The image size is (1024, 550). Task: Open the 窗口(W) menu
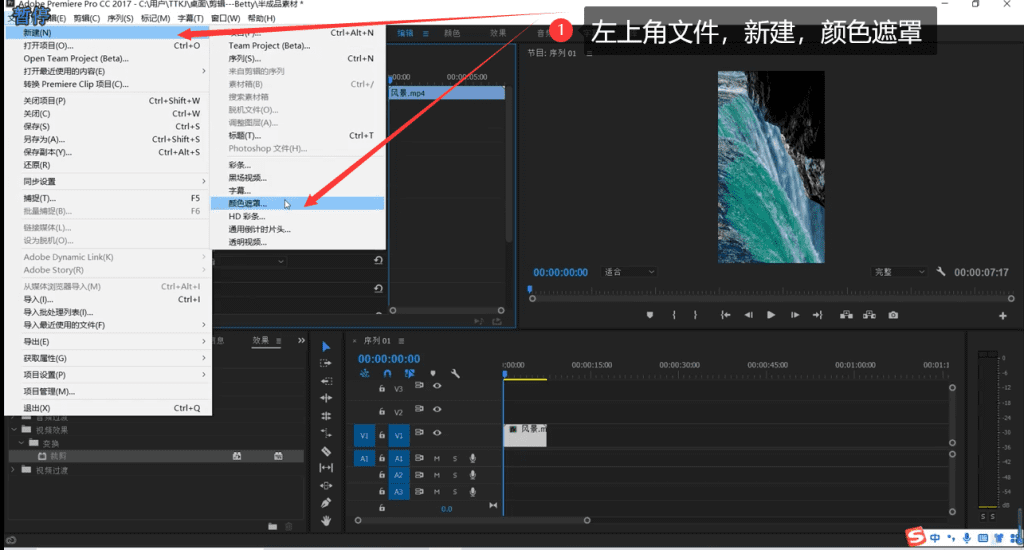pyautogui.click(x=225, y=18)
